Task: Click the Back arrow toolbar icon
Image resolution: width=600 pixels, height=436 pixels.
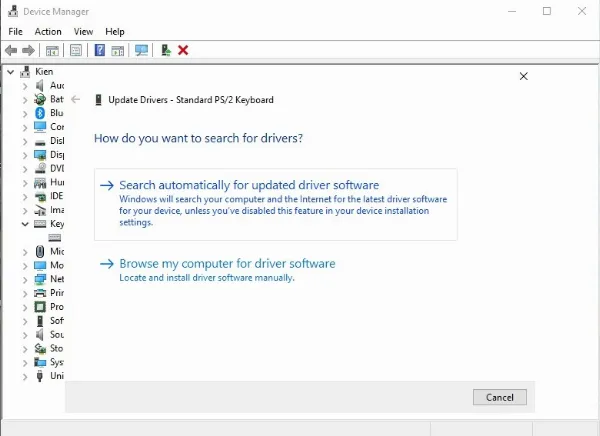Action: pos(11,50)
